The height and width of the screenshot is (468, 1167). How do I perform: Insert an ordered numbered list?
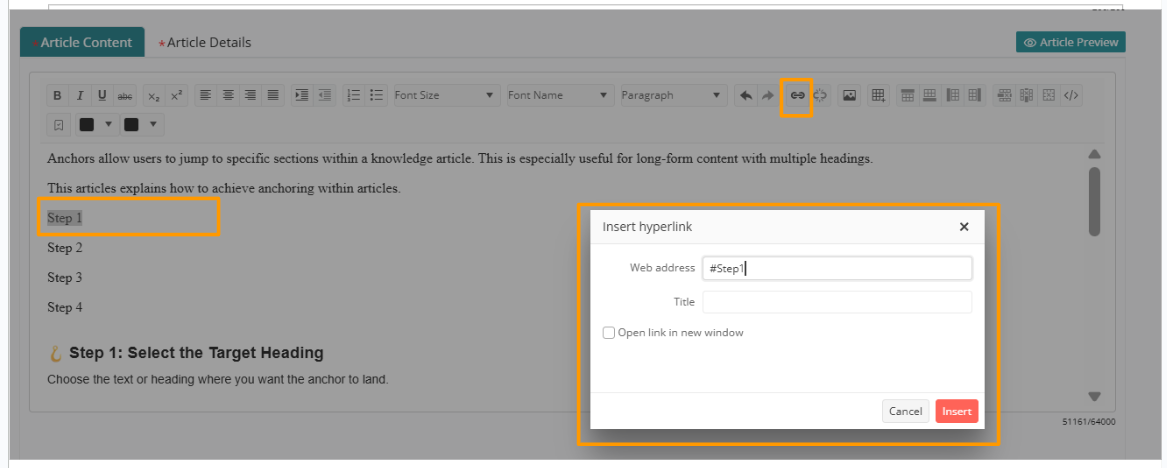tap(353, 96)
